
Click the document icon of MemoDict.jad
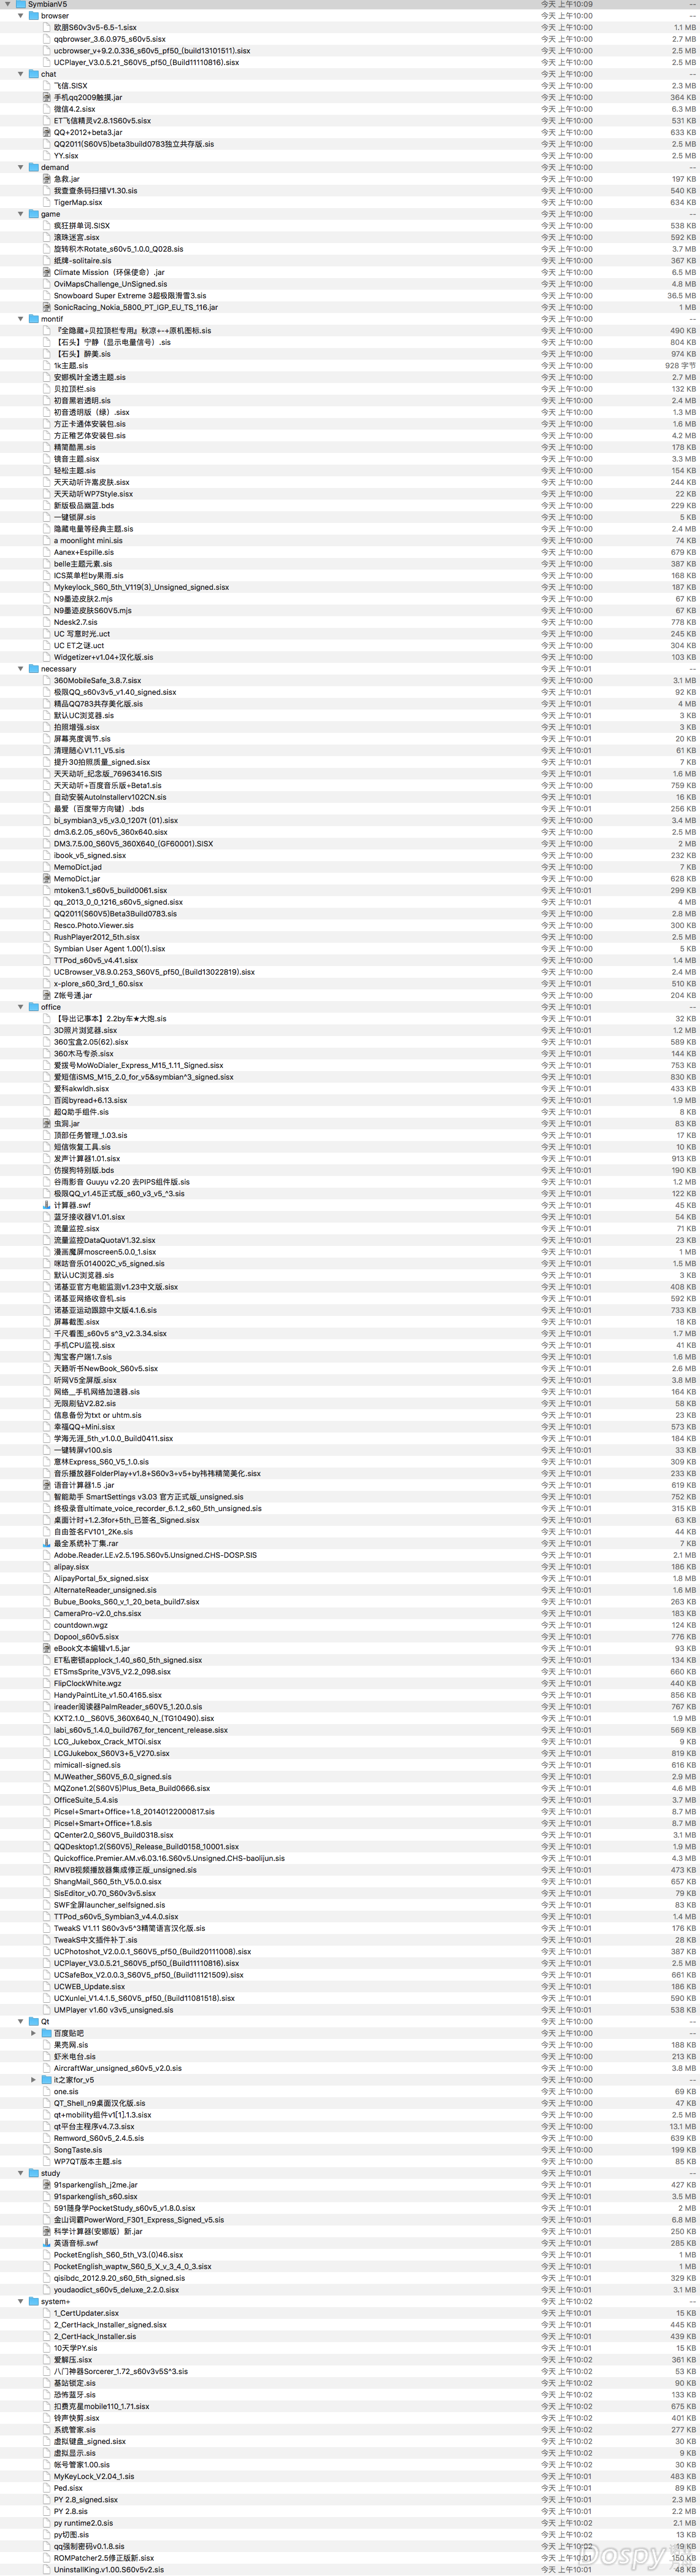47,867
